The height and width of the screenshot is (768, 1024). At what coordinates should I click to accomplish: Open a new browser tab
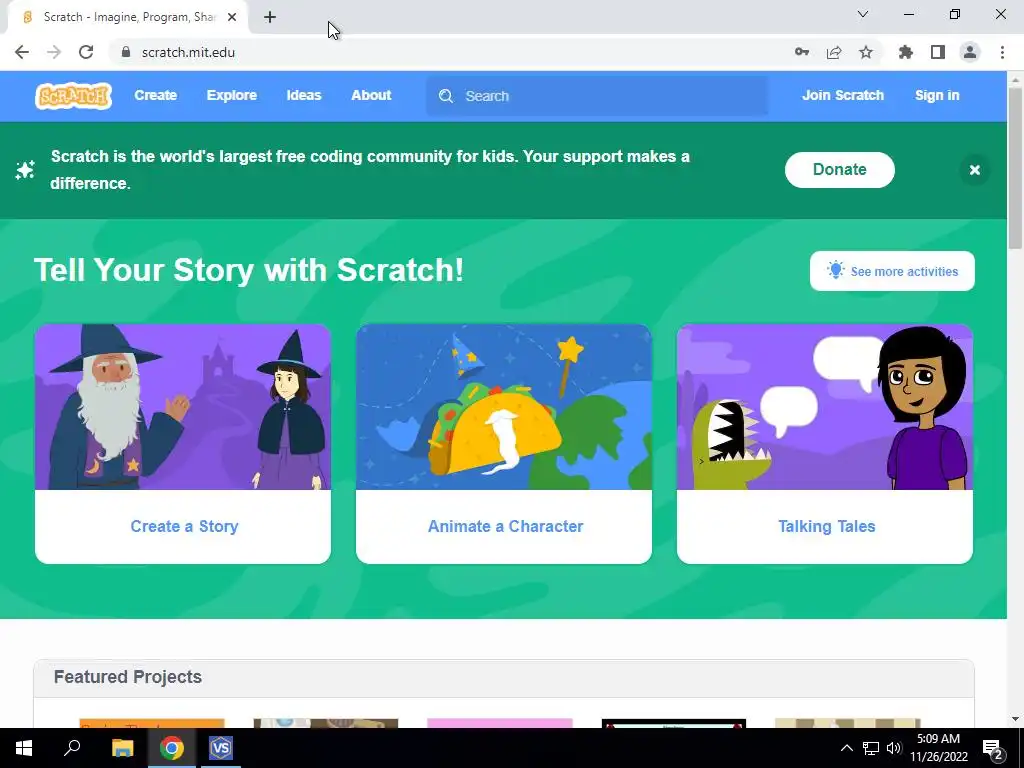[x=270, y=17]
